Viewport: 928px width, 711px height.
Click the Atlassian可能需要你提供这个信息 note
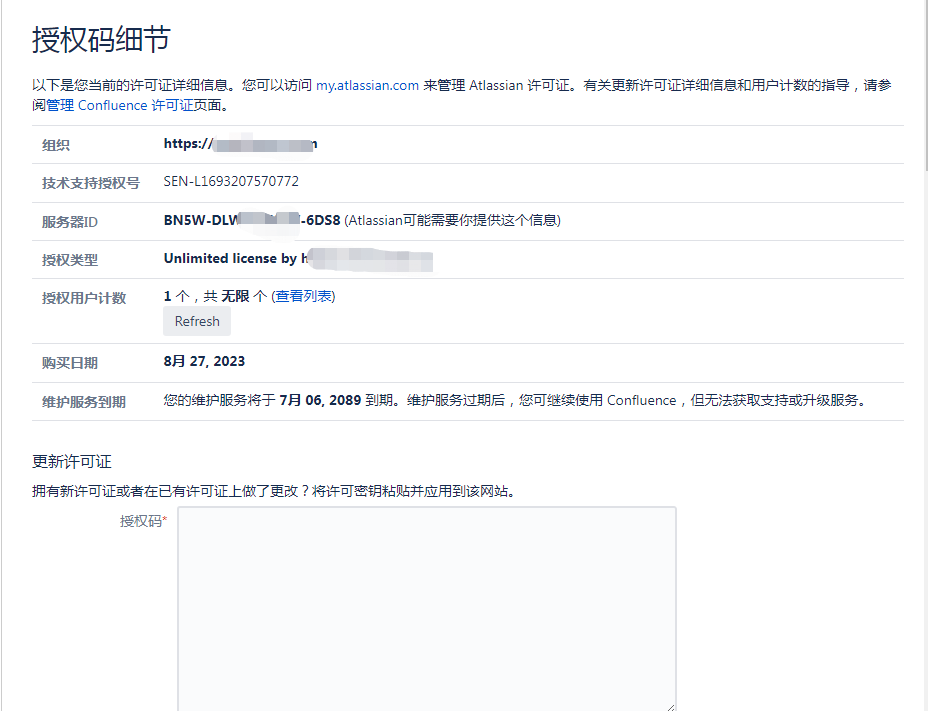(x=453, y=220)
